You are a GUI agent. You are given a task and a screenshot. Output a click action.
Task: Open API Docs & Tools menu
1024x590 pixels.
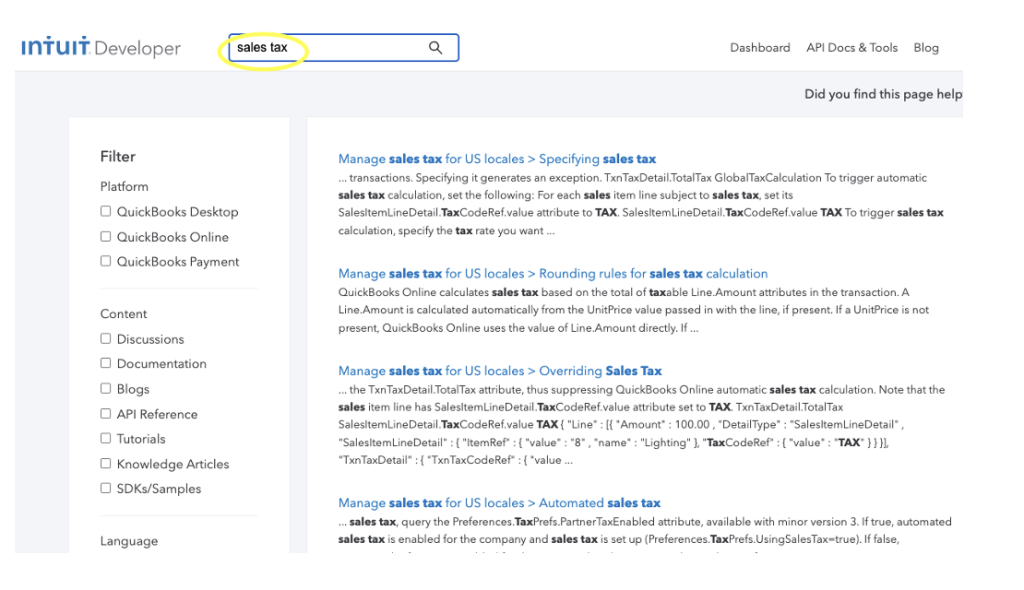point(852,48)
